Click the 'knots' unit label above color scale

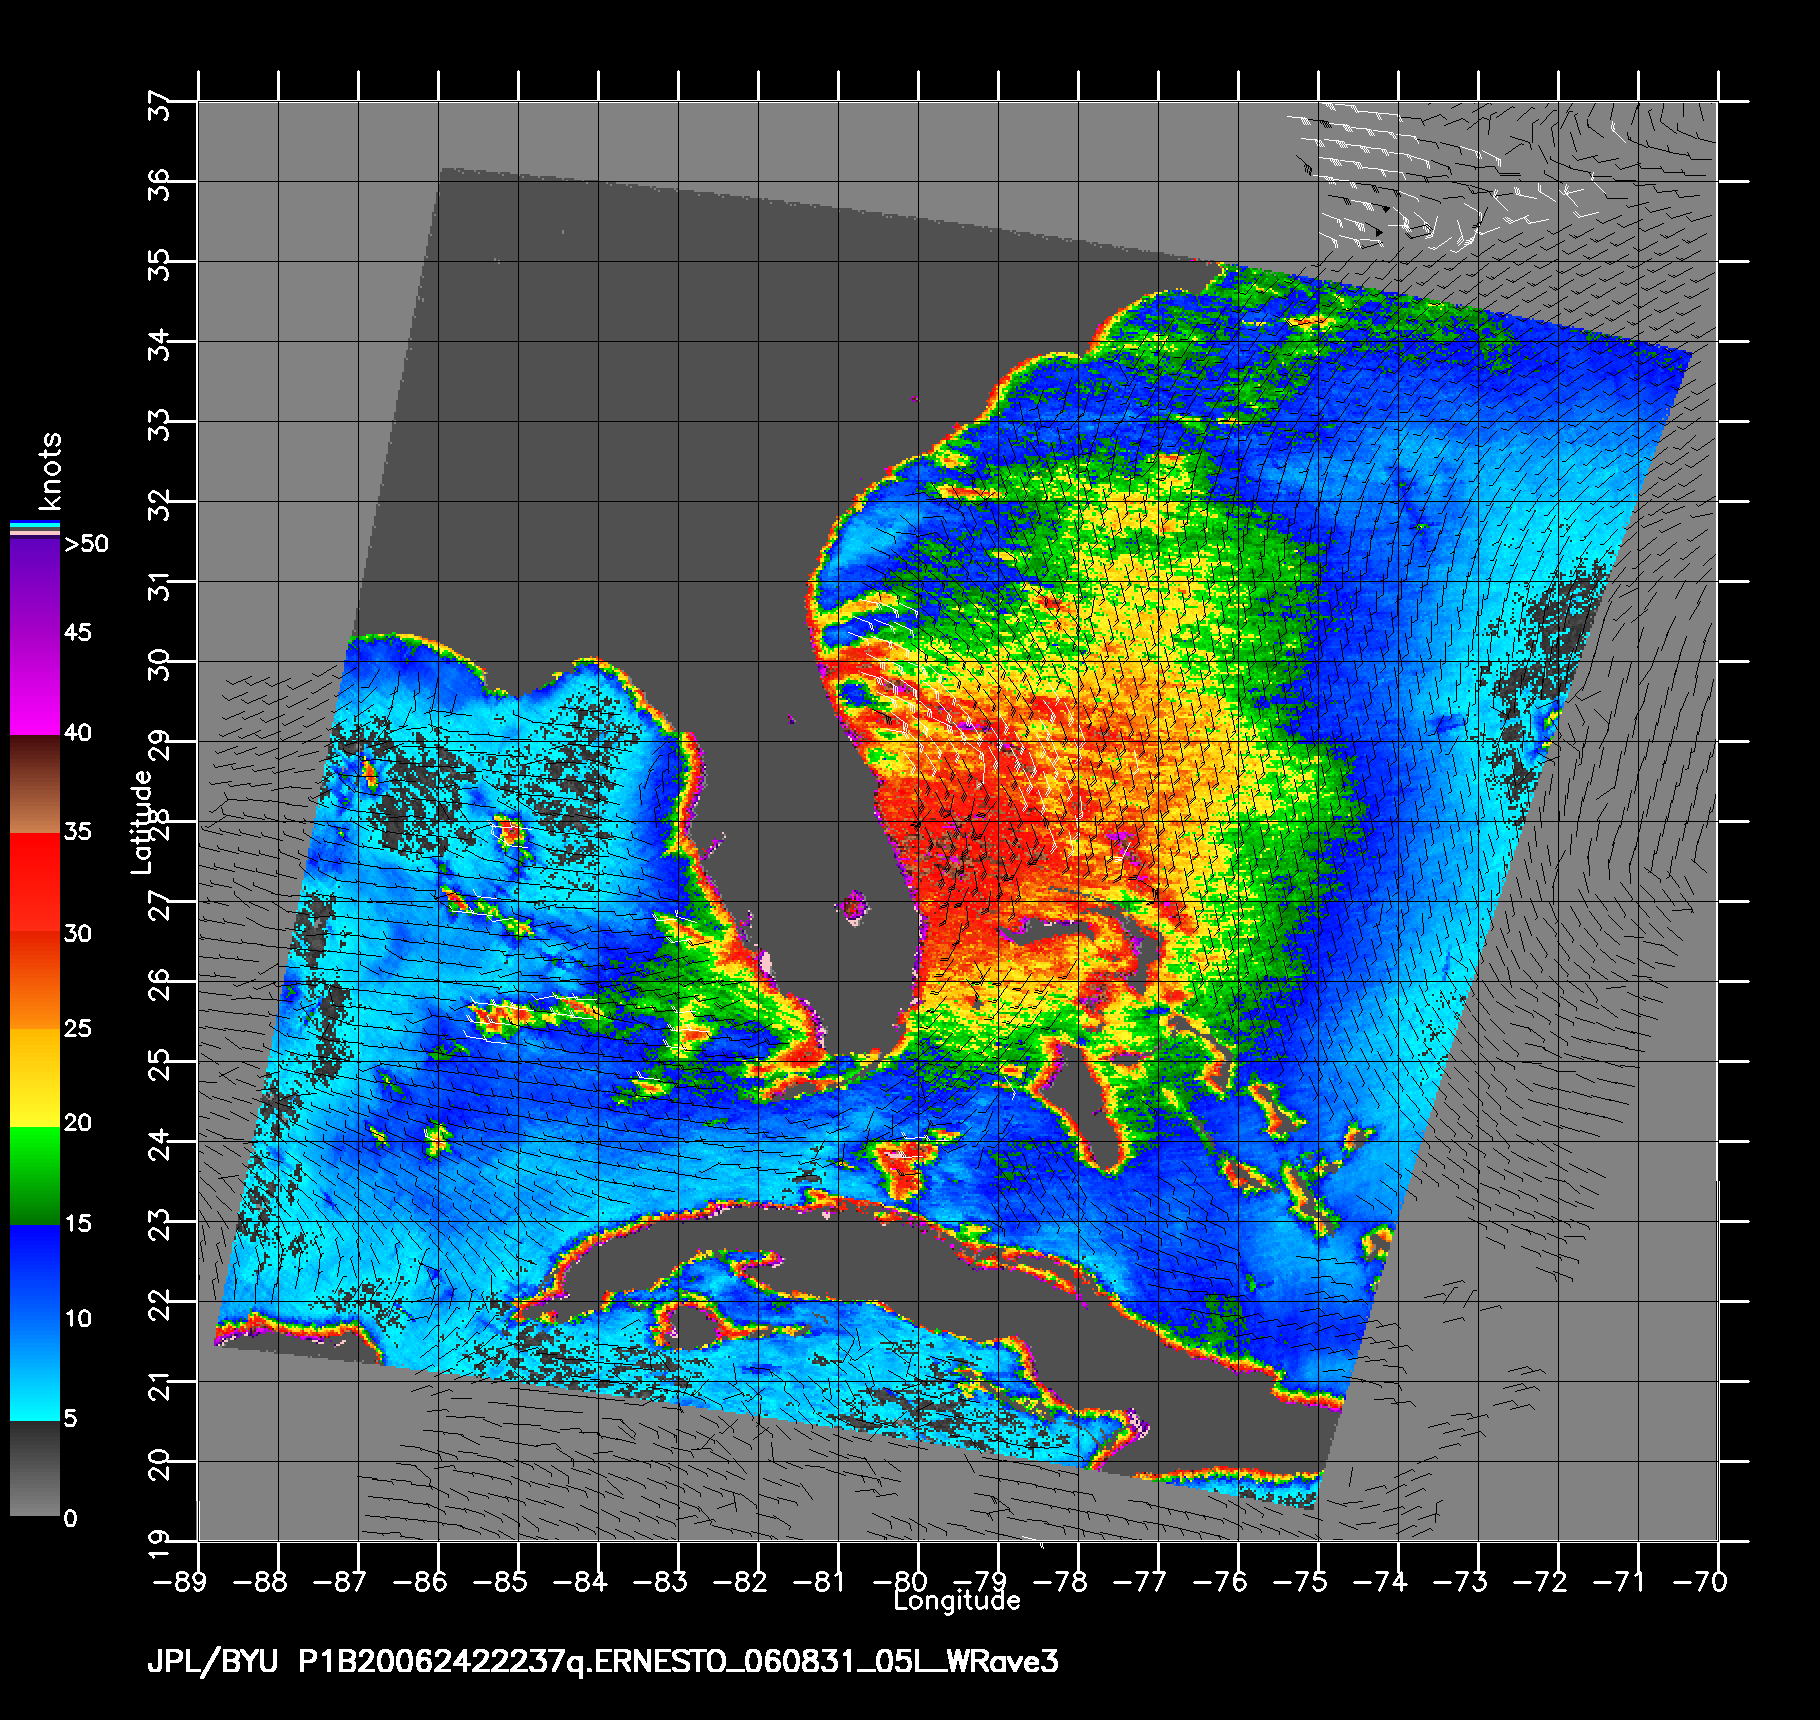coord(51,471)
